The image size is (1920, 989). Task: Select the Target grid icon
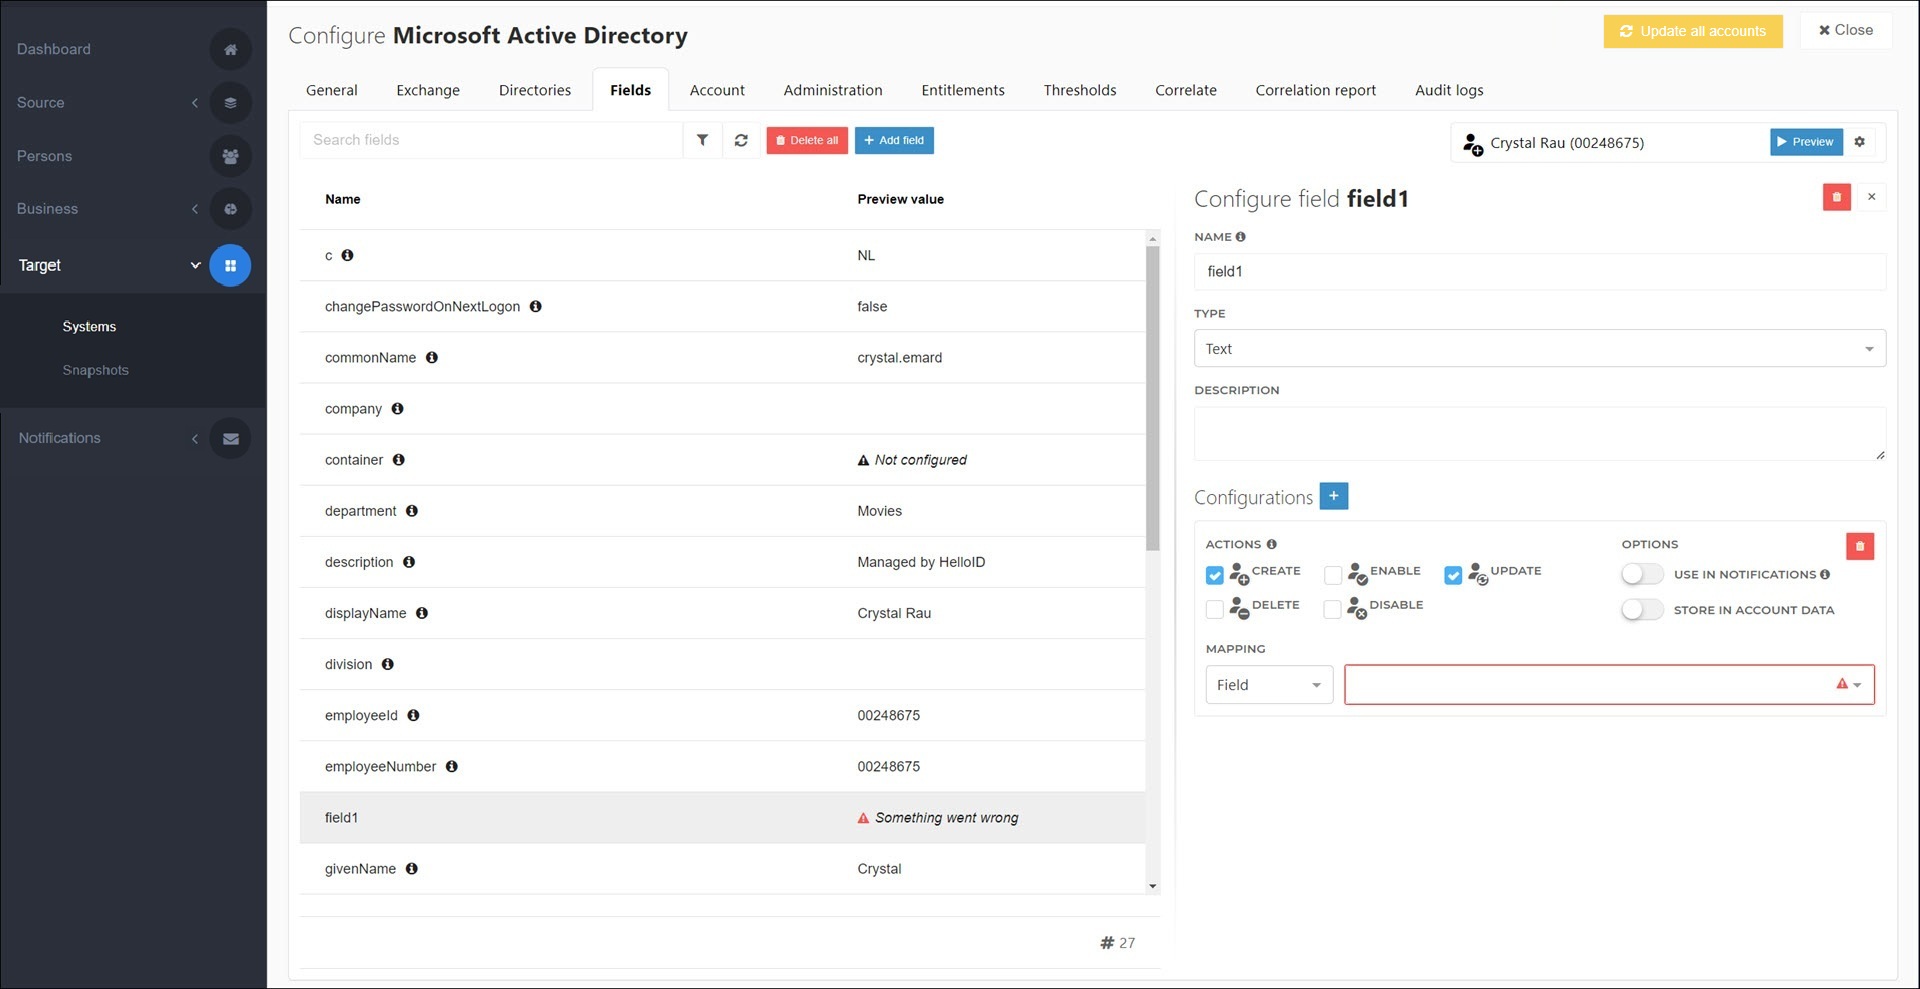click(x=230, y=265)
